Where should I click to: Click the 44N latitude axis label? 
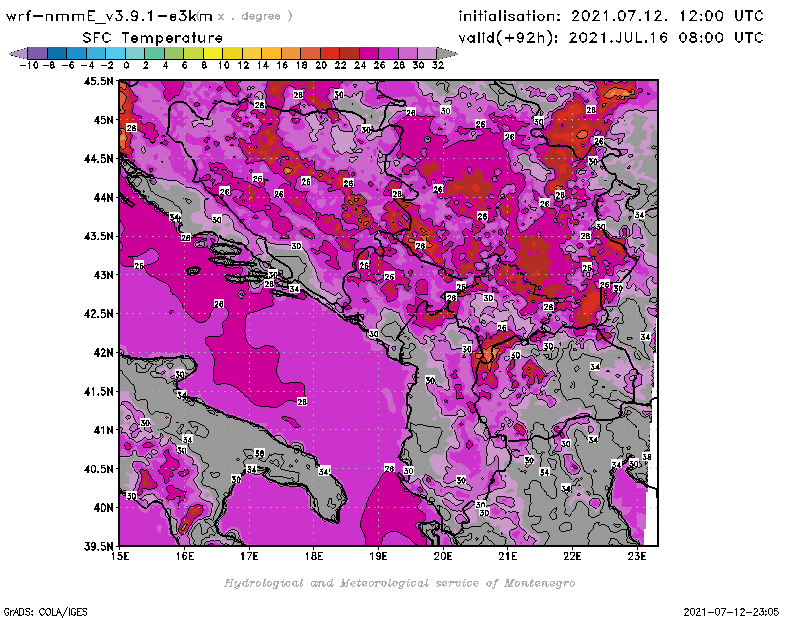click(x=104, y=197)
